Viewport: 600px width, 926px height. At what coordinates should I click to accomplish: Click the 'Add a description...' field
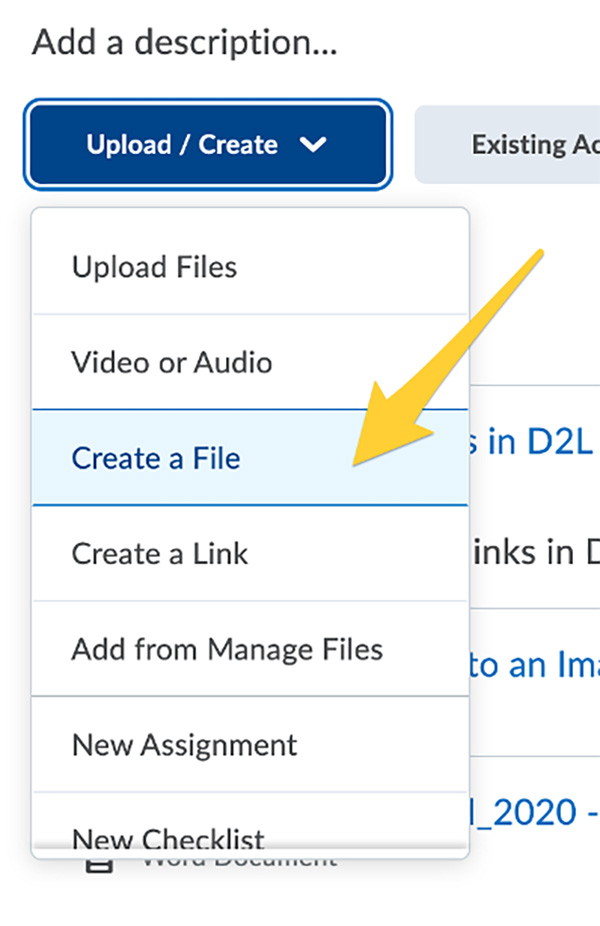185,43
